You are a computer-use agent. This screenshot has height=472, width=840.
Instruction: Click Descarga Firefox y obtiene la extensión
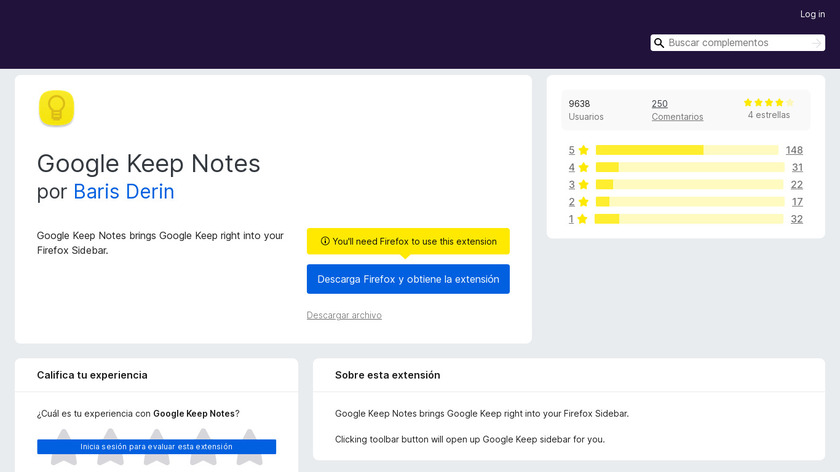408,279
